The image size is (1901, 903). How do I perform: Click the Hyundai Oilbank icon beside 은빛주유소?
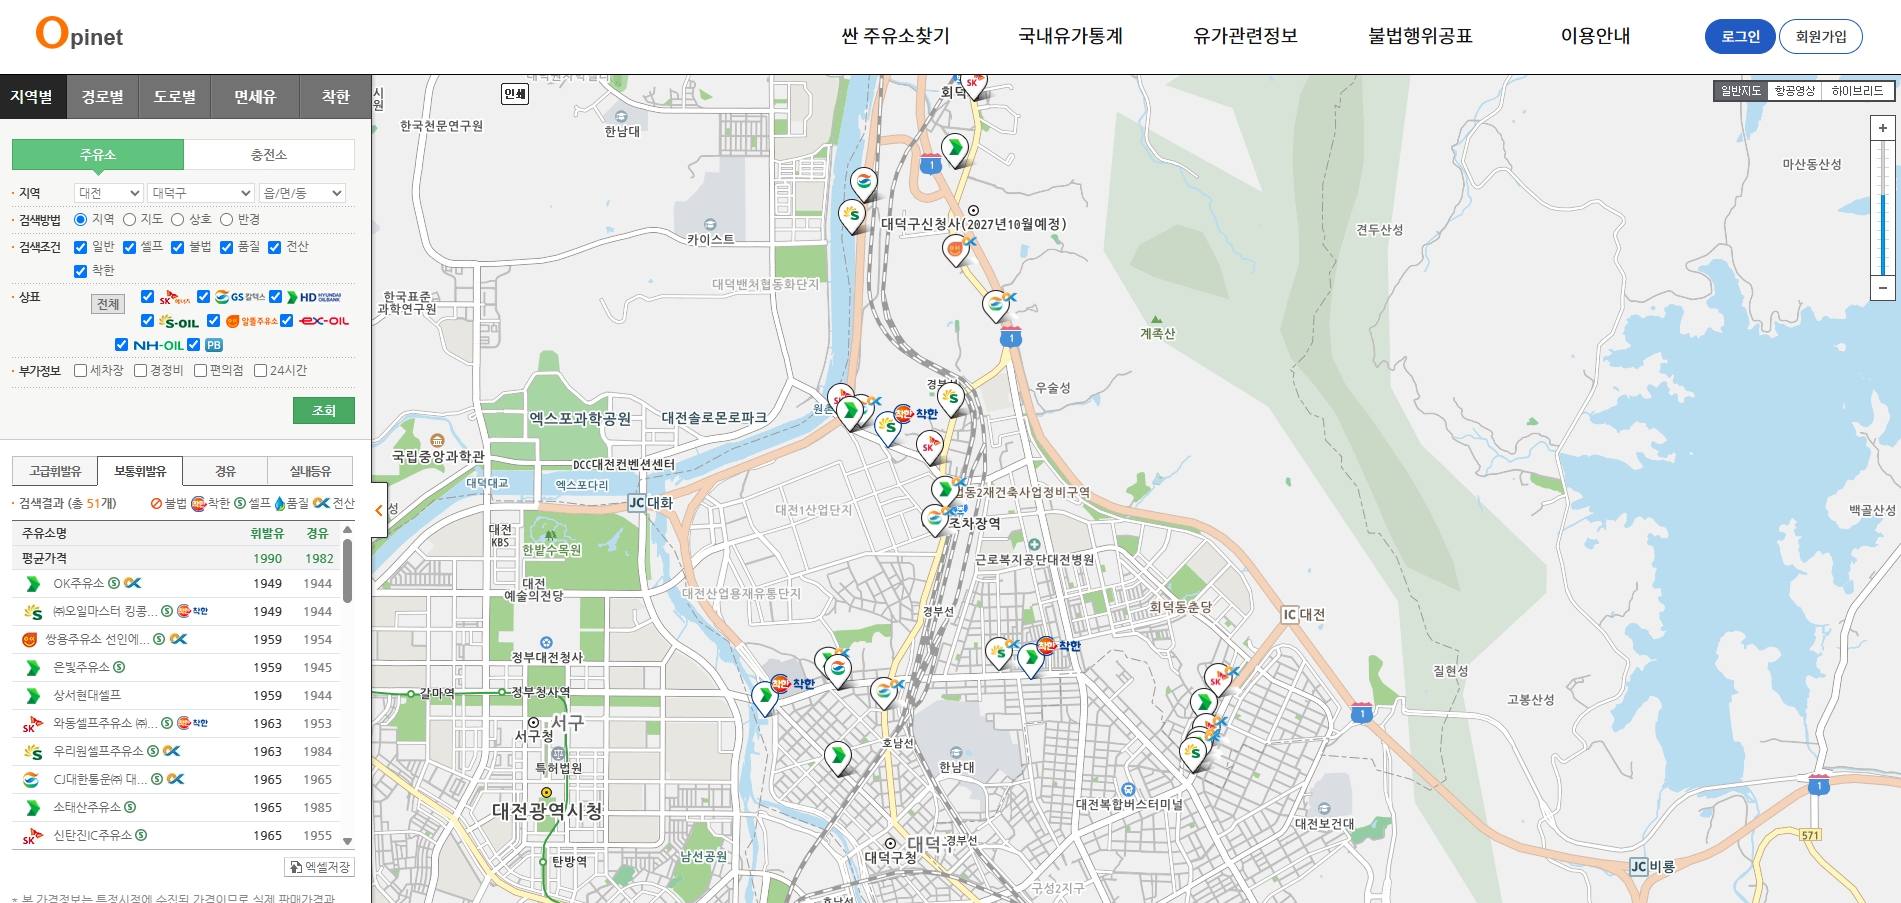[x=32, y=667]
